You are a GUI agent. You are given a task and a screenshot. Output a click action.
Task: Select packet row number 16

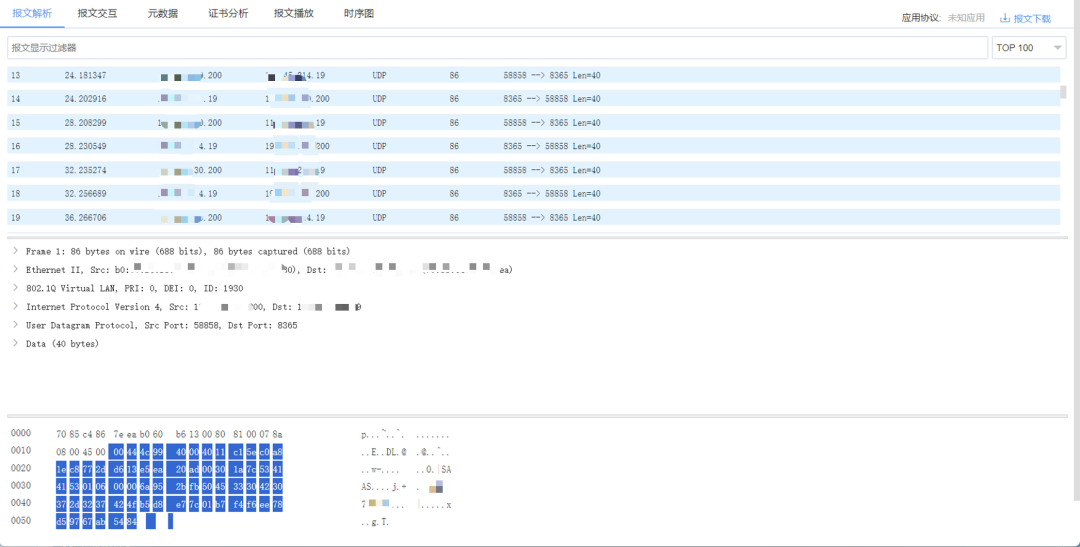point(534,146)
